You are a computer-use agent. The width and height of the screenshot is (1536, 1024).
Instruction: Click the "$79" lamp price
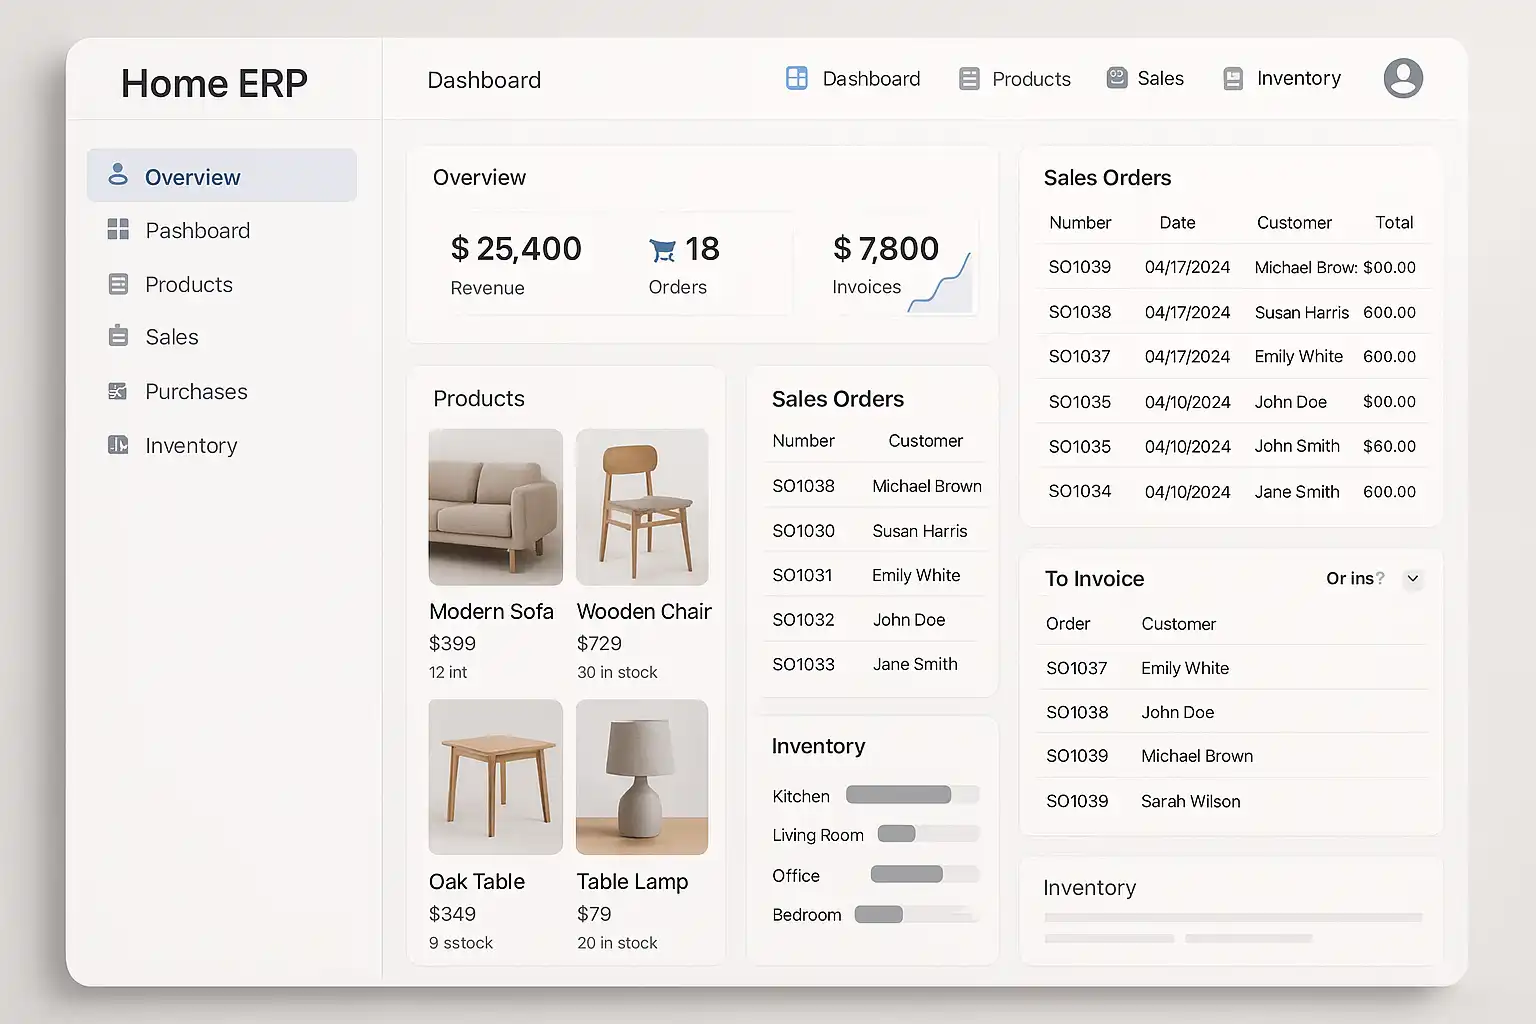coord(594,913)
